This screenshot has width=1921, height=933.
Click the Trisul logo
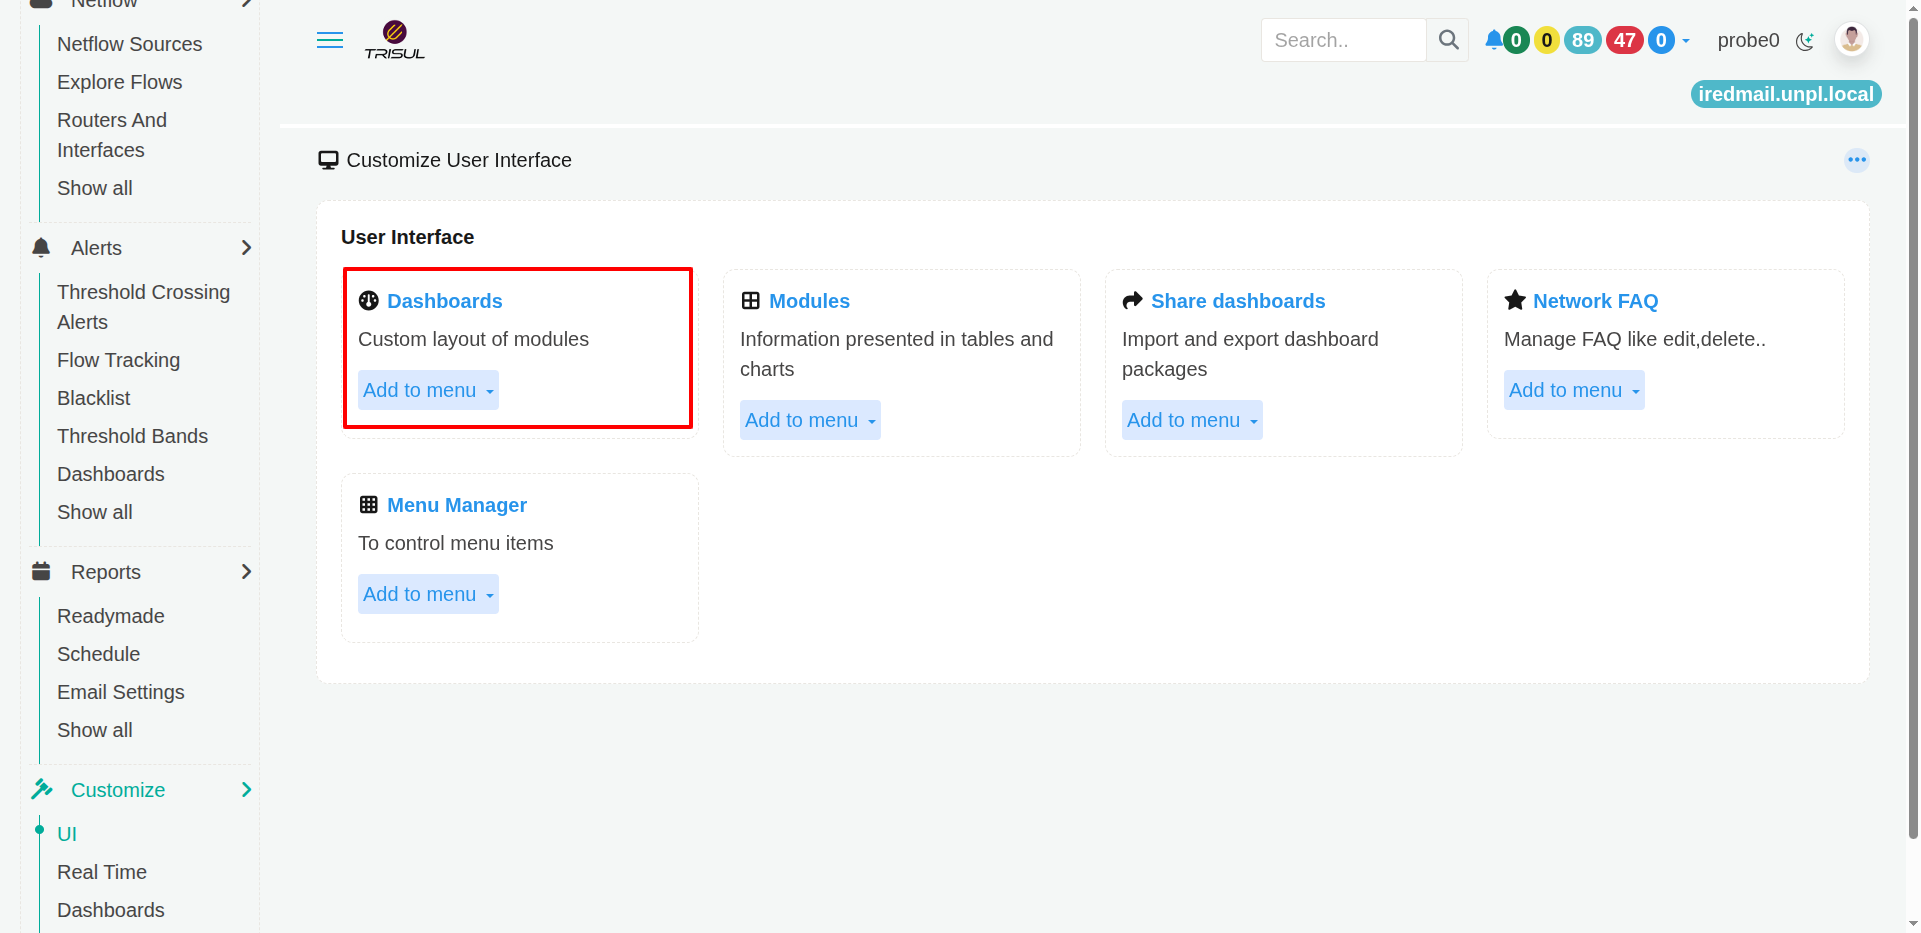pyautogui.click(x=395, y=40)
